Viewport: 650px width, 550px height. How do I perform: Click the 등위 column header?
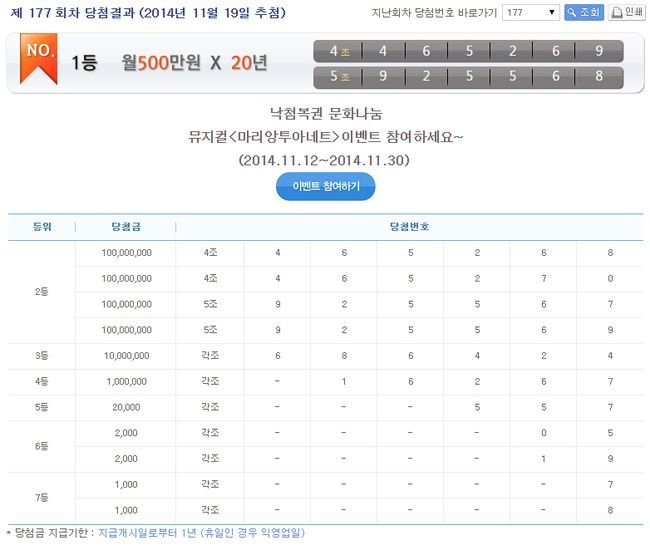click(41, 227)
